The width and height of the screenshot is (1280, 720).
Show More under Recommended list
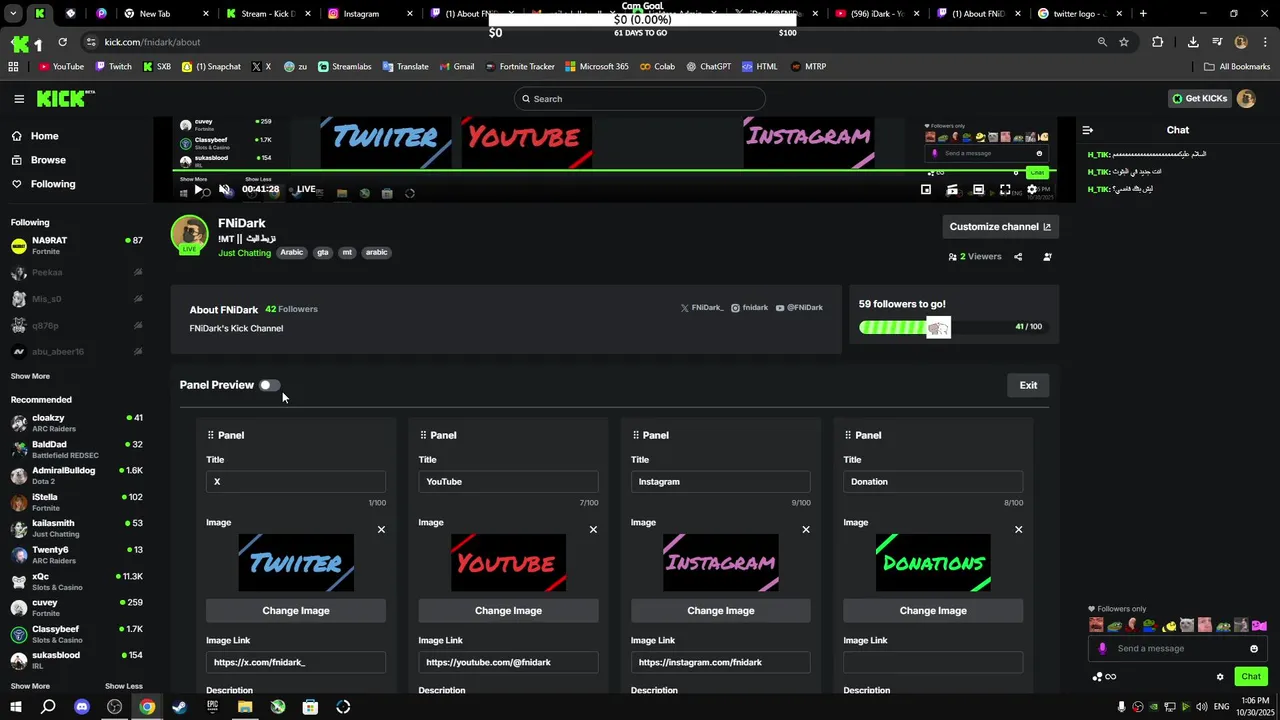pyautogui.click(x=30, y=686)
